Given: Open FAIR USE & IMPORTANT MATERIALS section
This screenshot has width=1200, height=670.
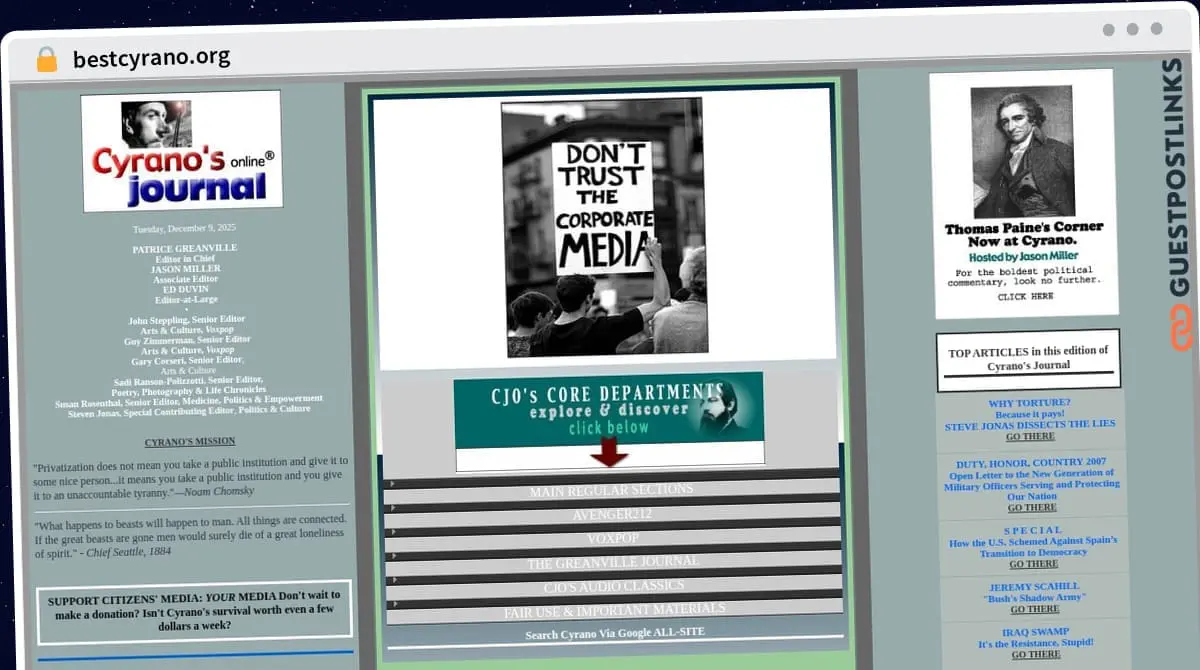Looking at the screenshot, I should pyautogui.click(x=615, y=609).
